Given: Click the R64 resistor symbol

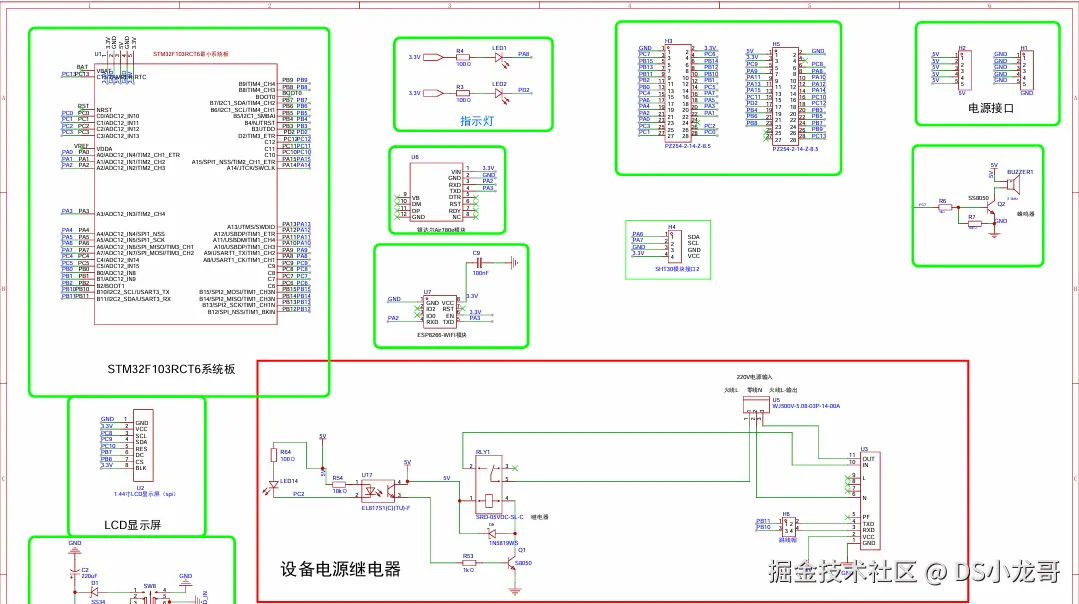Looking at the screenshot, I should 274,455.
